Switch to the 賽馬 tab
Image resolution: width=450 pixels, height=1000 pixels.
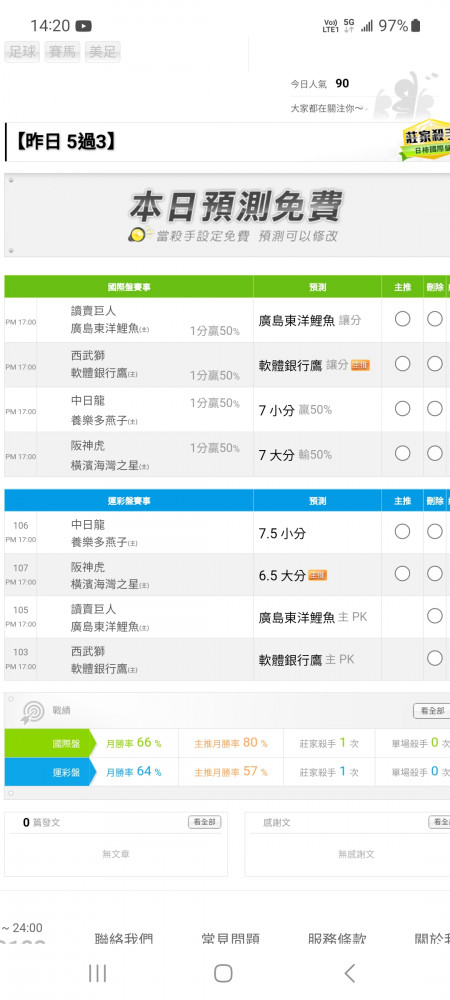62,52
